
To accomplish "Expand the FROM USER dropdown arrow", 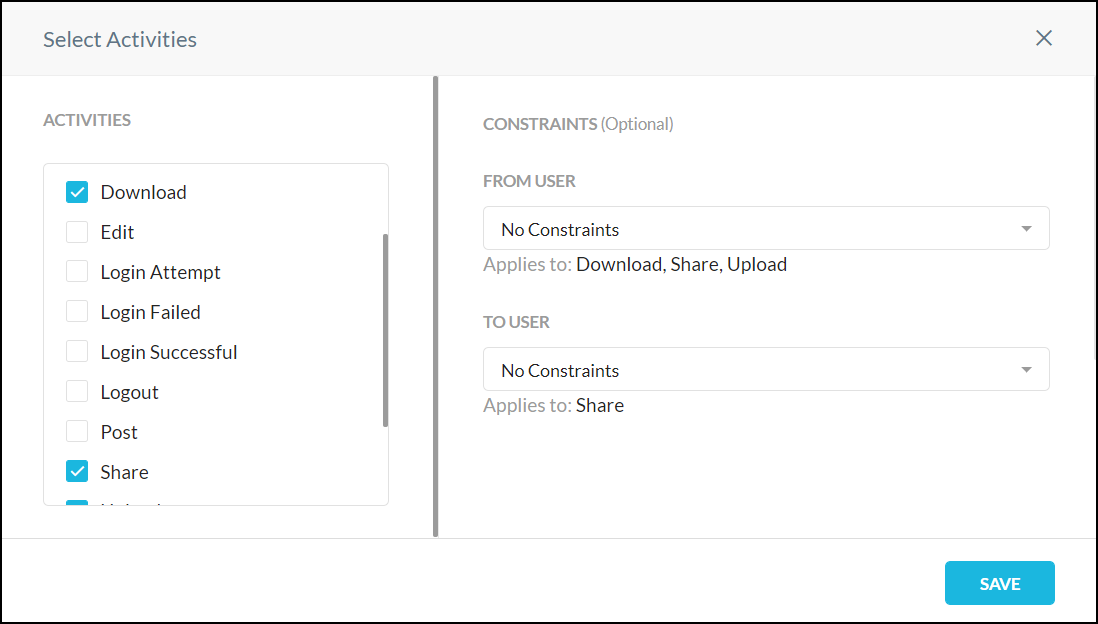I will 1026,228.
